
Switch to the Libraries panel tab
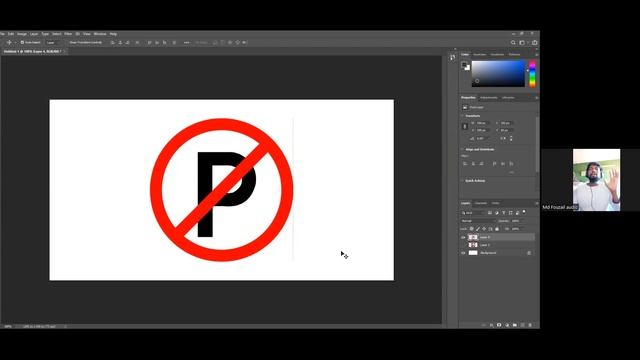coord(508,98)
